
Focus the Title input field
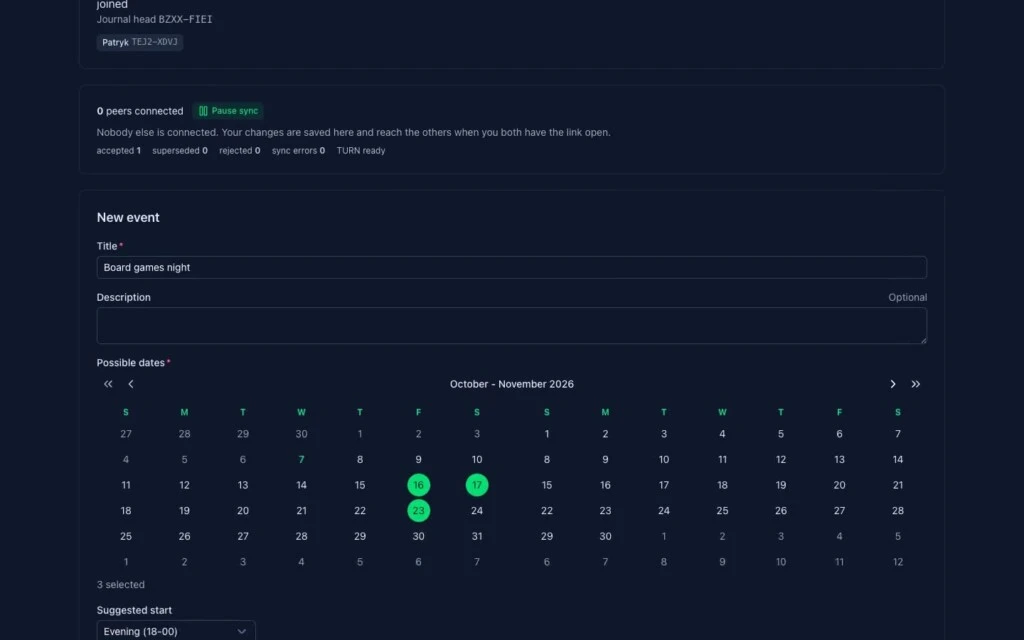click(511, 268)
